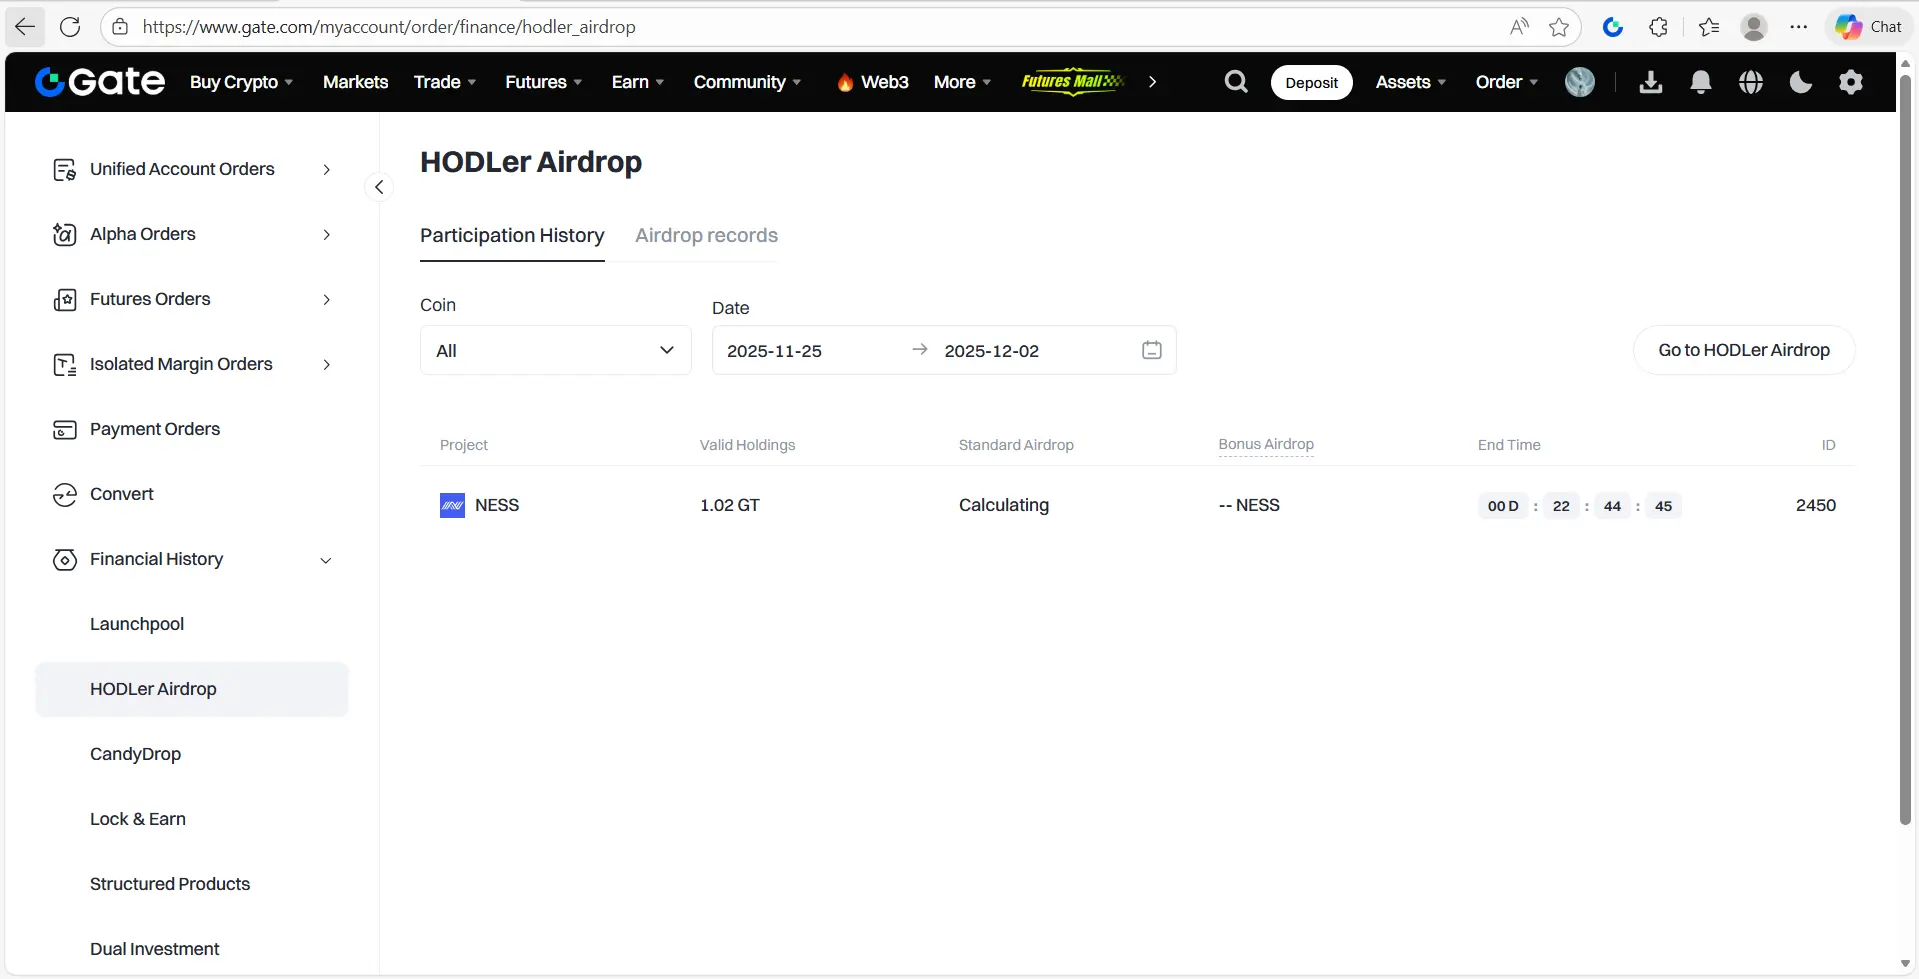1919x979 pixels.
Task: Open the More dropdown menu
Action: pos(962,82)
